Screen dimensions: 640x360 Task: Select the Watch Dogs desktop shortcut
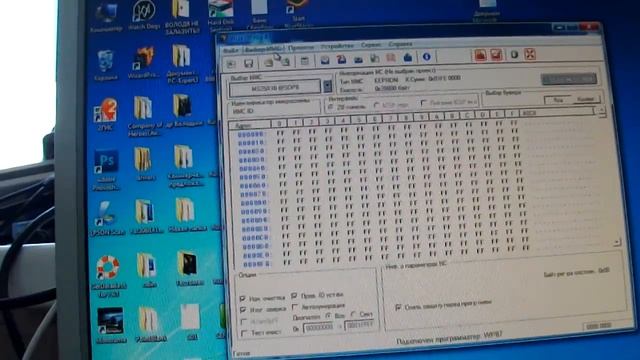[x=144, y=16]
